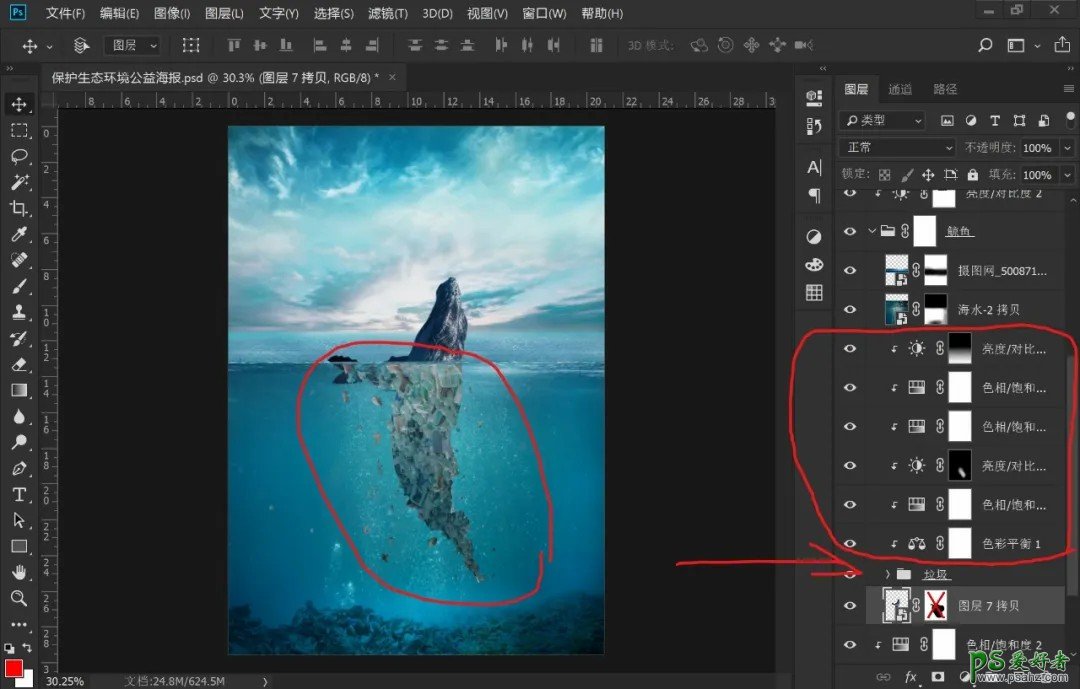Select the Gradient tool
Image resolution: width=1080 pixels, height=689 pixels.
click(x=19, y=390)
